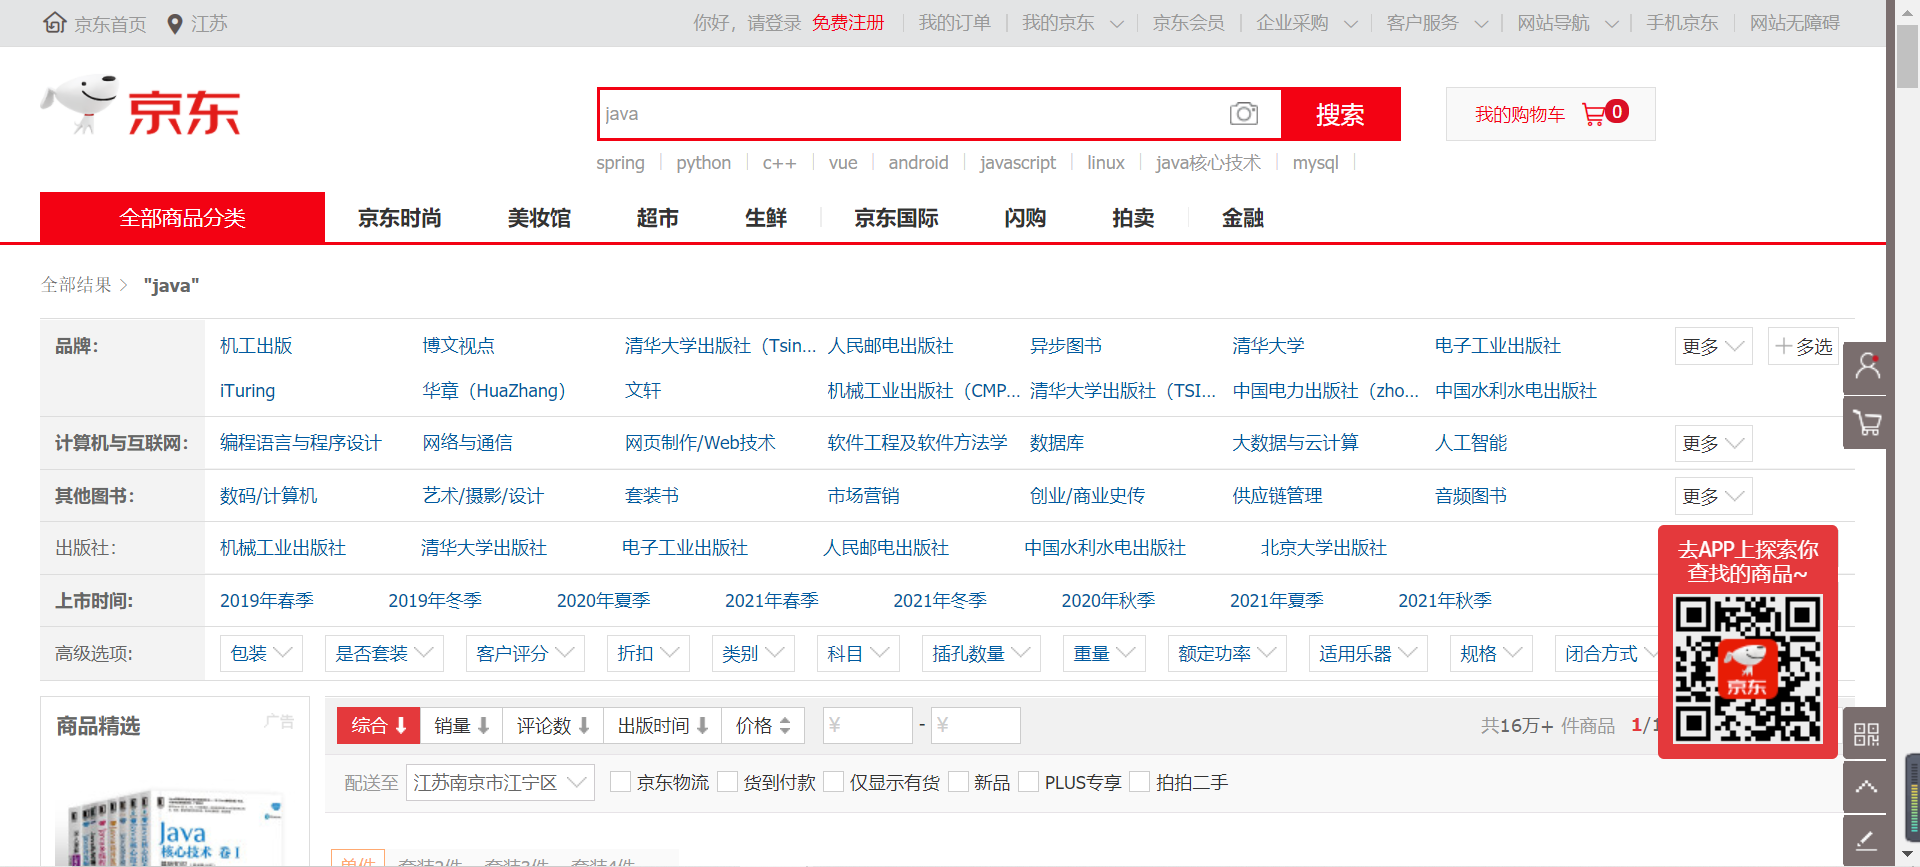
Task: Filter by 编程语言与程序设计 category
Action: coord(300,443)
